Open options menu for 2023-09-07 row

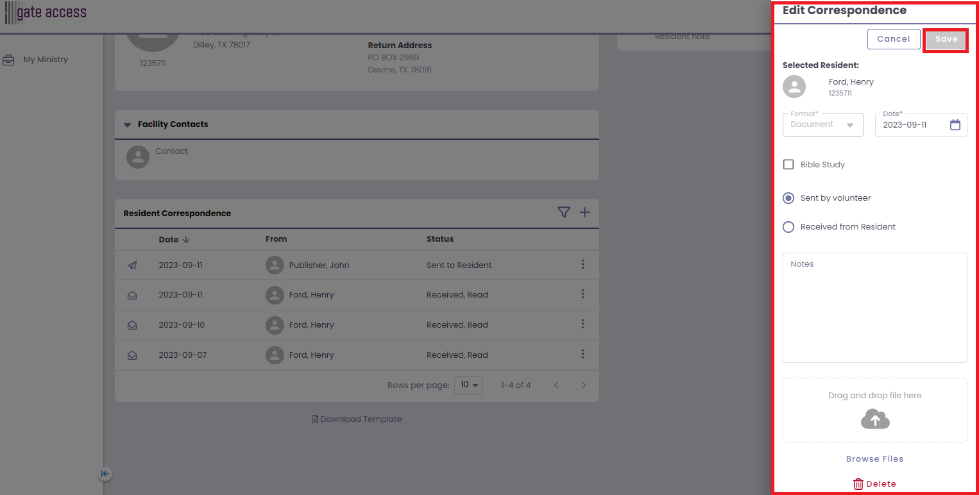click(x=583, y=354)
